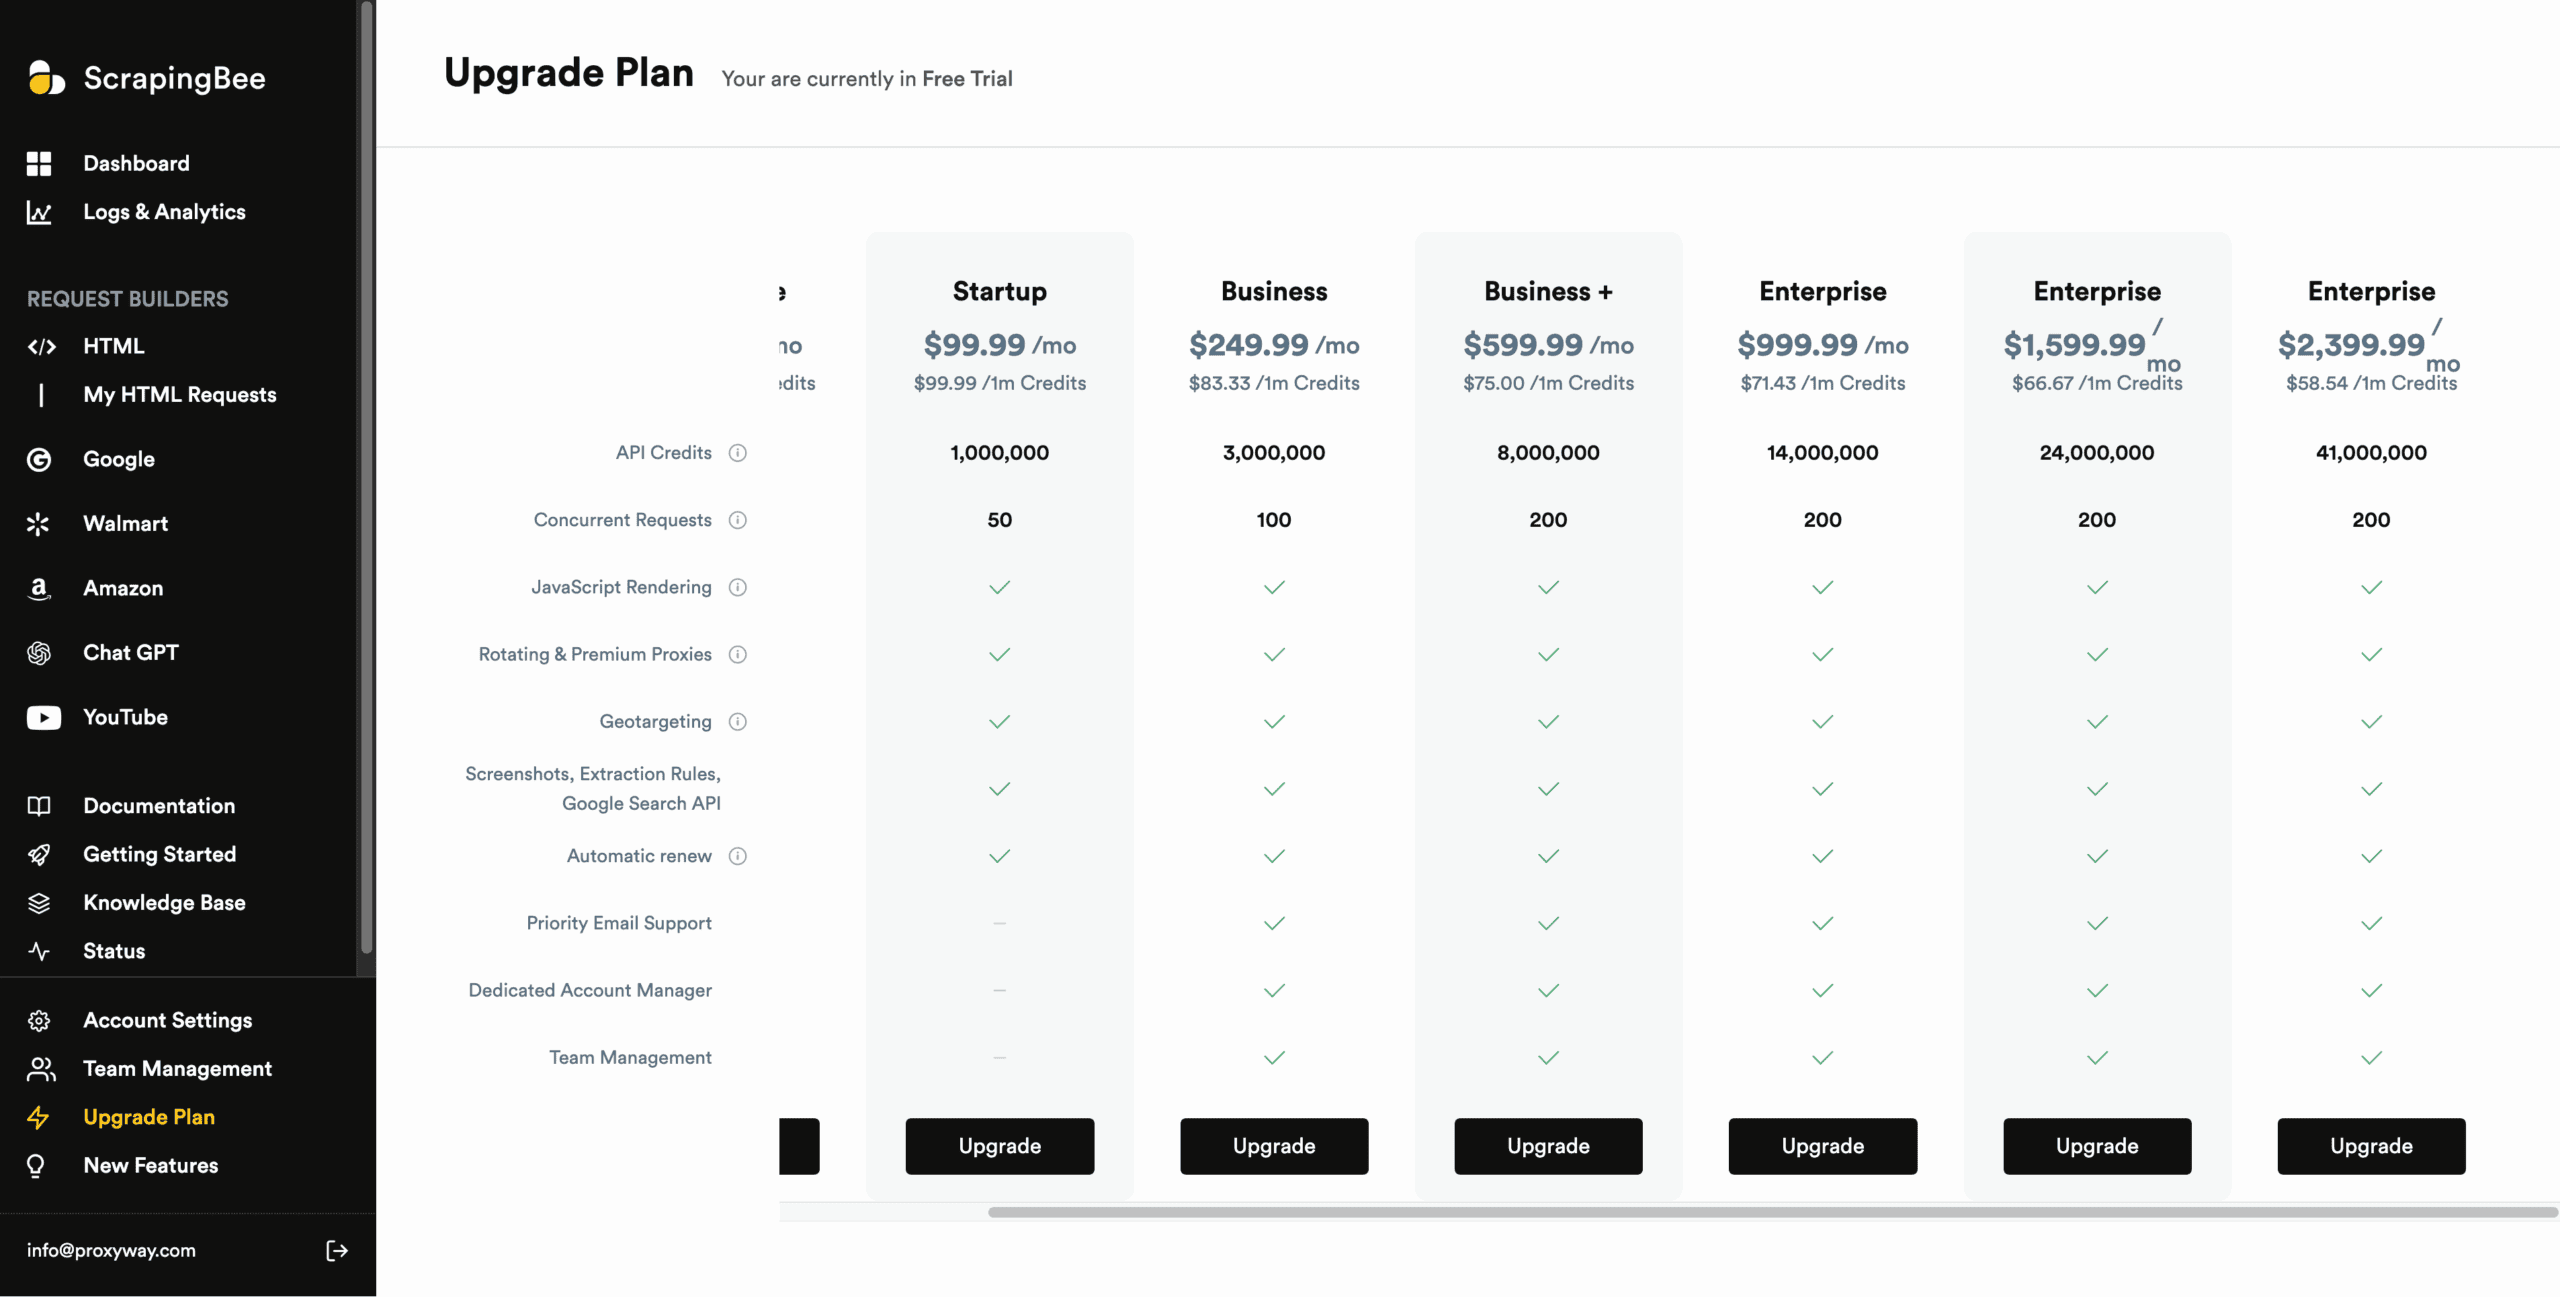2560x1297 pixels.
Task: Open Account Settings page
Action: 167,1020
